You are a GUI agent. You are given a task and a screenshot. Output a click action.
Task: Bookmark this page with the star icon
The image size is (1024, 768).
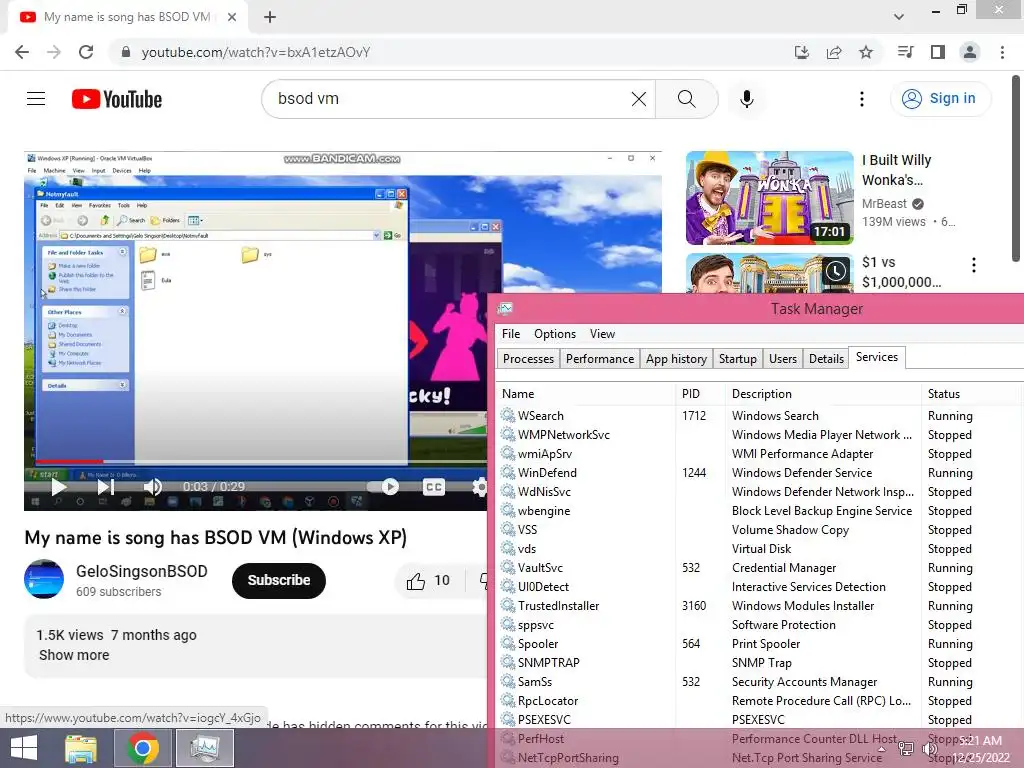866,52
